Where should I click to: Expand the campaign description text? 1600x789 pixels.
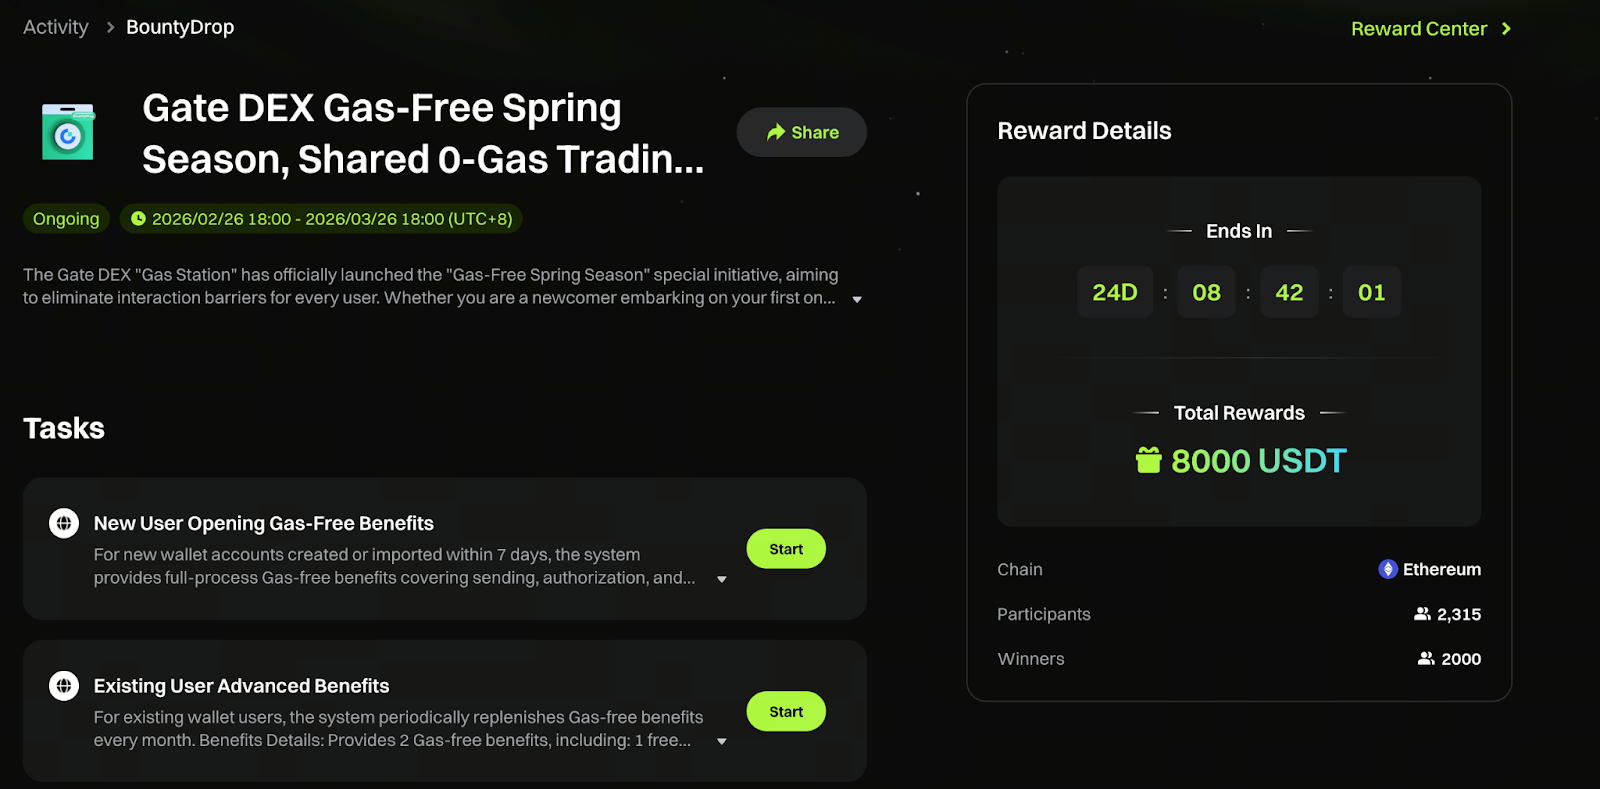(x=857, y=298)
